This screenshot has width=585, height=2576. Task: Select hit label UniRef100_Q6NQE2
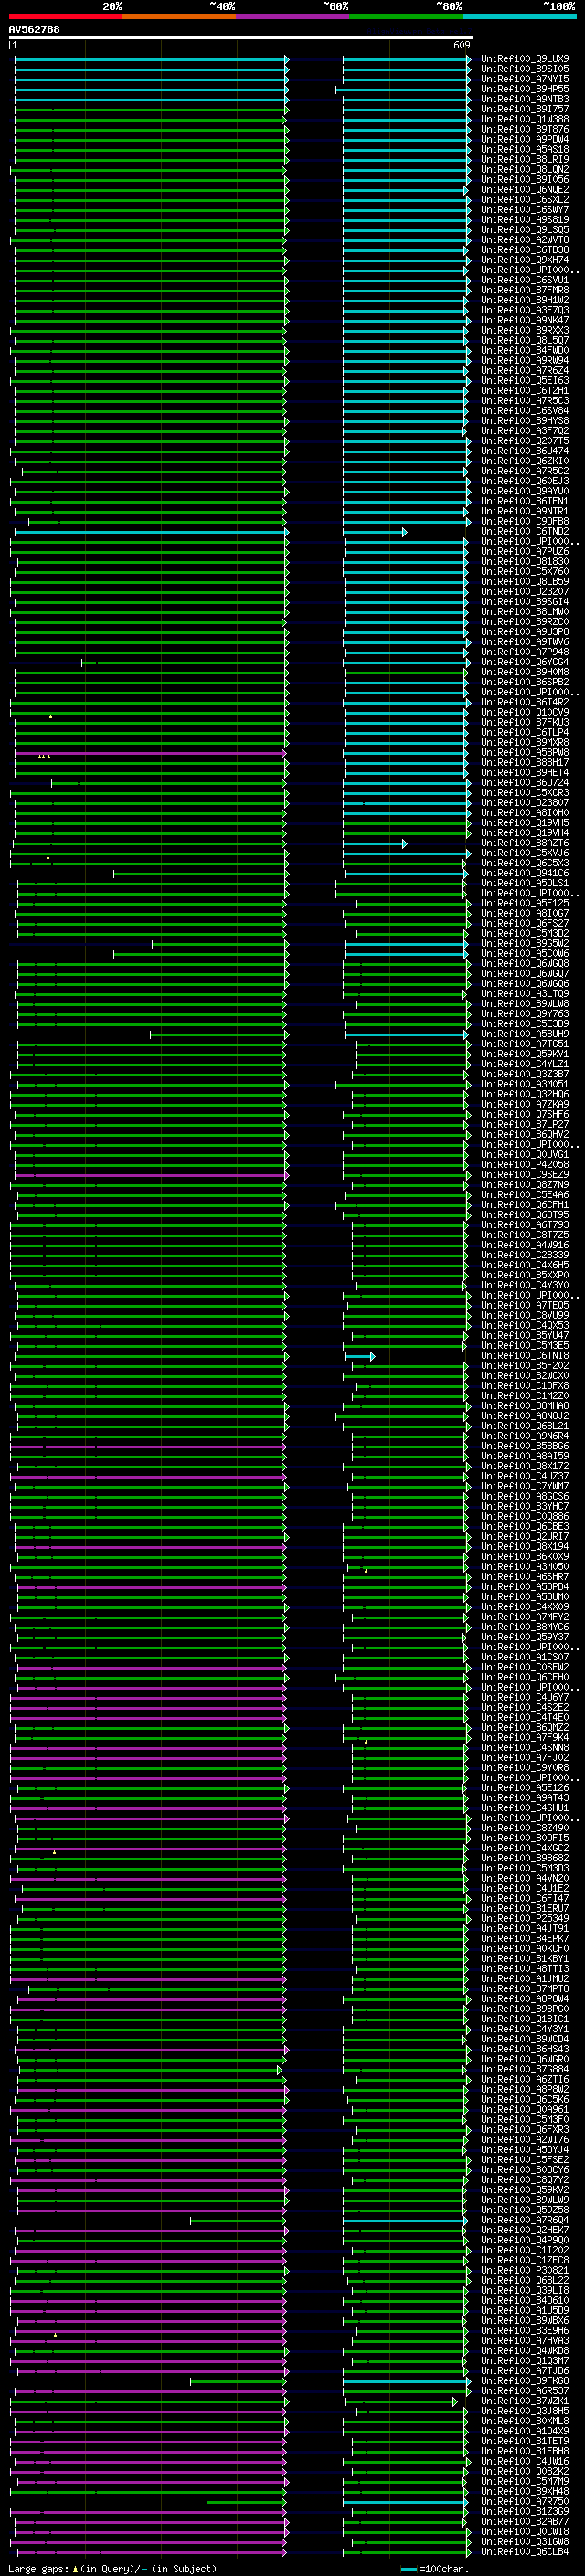(525, 189)
